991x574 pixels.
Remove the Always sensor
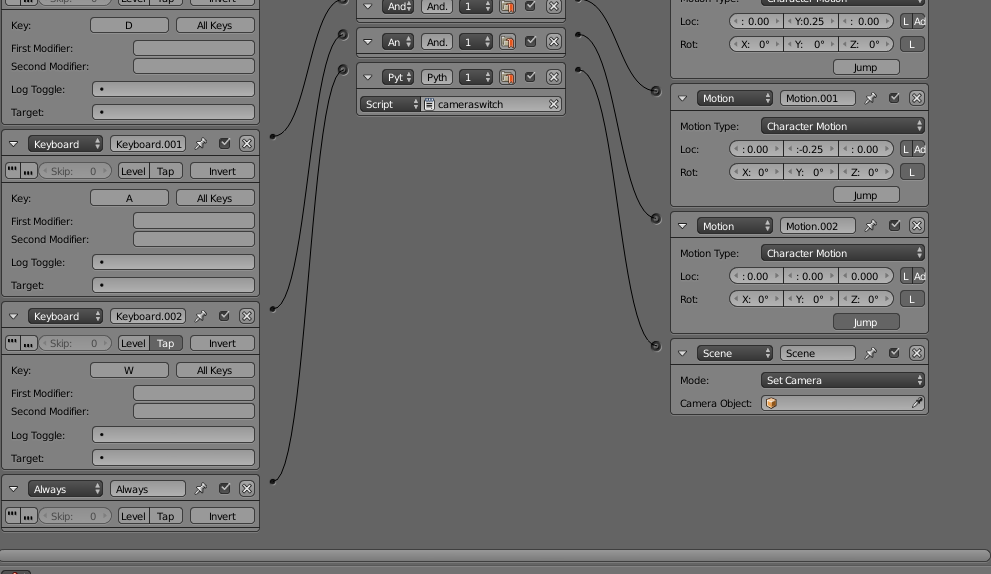[247, 489]
